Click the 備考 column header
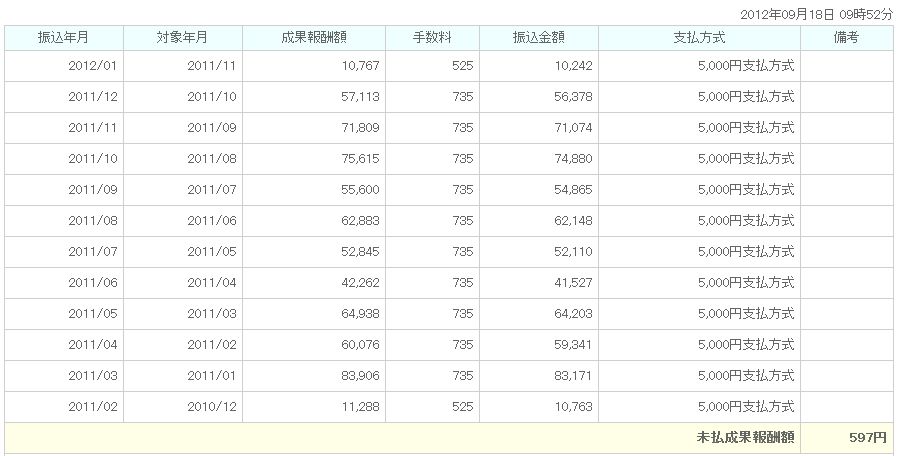The width and height of the screenshot is (900, 456). (847, 38)
